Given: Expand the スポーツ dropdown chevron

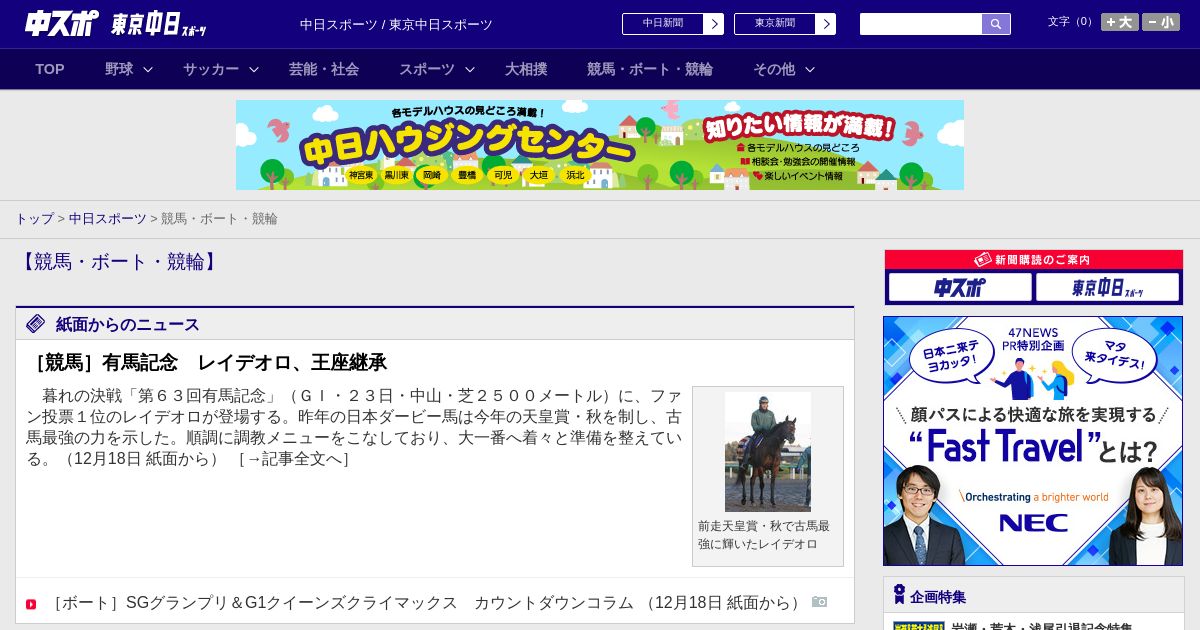Looking at the screenshot, I should coord(470,69).
